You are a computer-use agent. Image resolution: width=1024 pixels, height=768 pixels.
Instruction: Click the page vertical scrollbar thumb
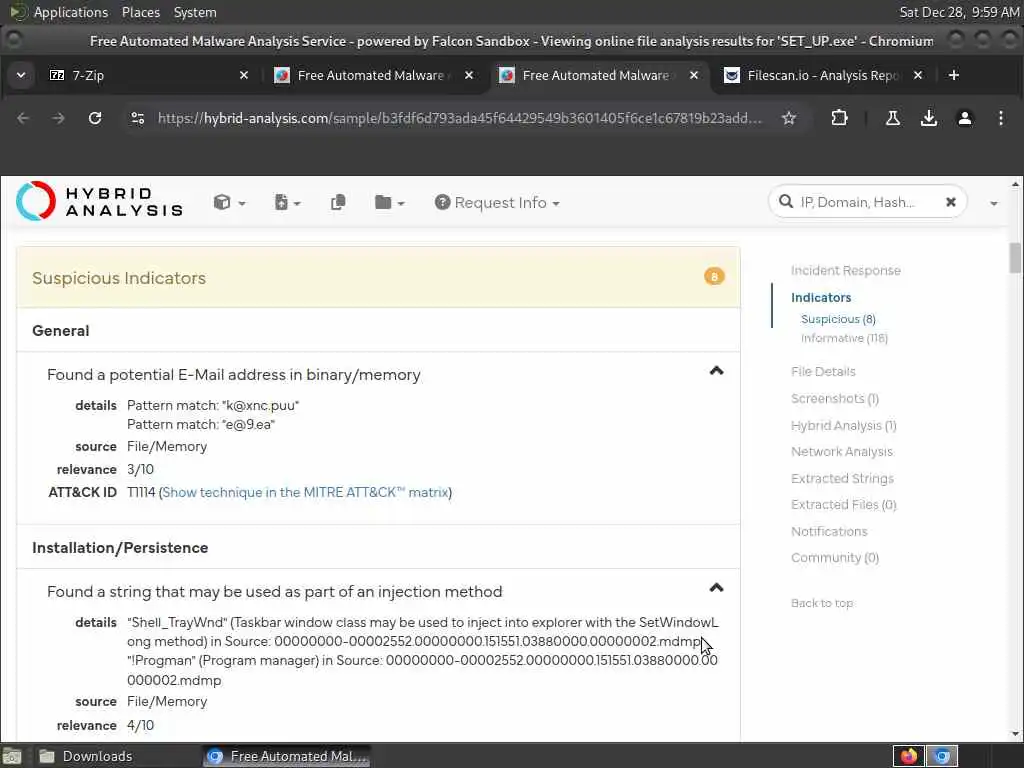click(x=1015, y=257)
